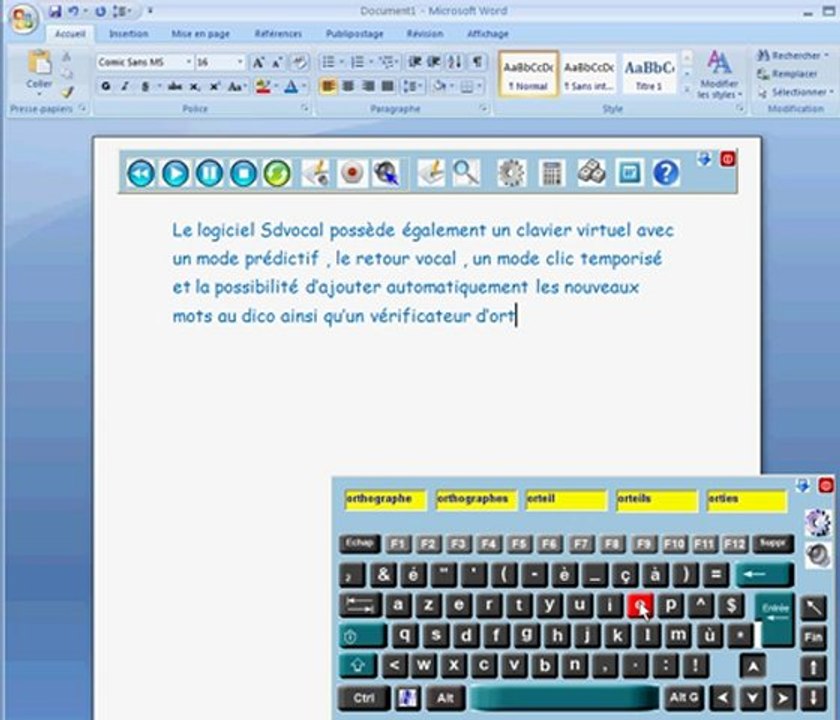Click the right arrow key on virtual keyboard
This screenshot has height=720, width=840.
point(783,698)
